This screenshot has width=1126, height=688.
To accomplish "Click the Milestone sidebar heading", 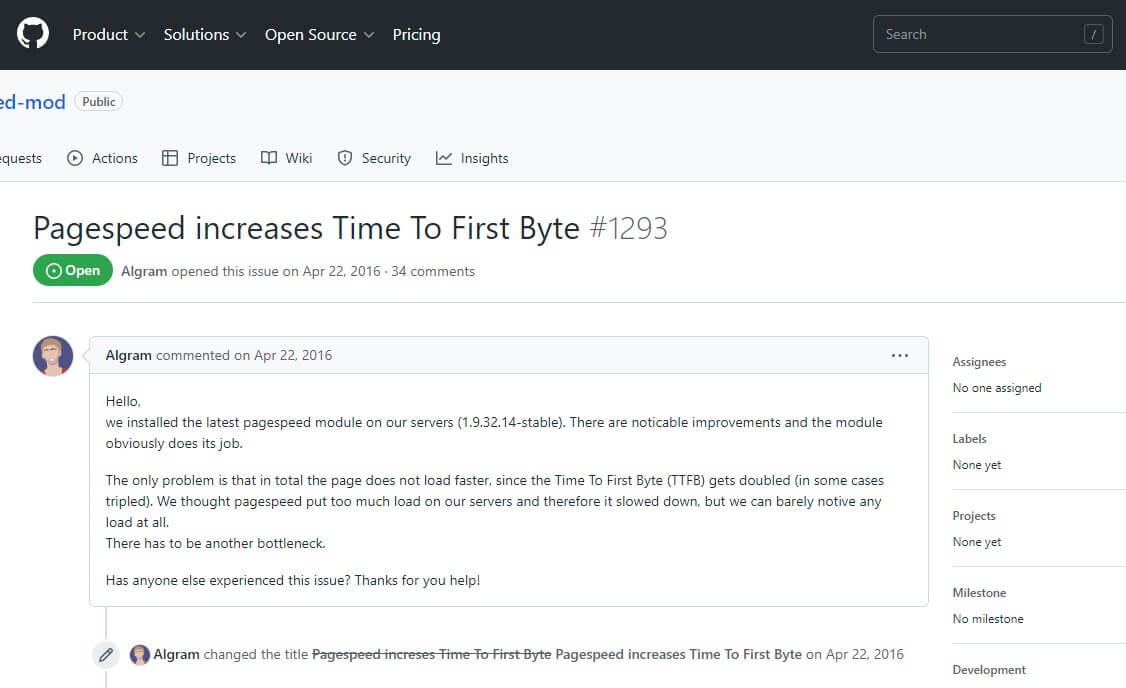I will point(979,592).
